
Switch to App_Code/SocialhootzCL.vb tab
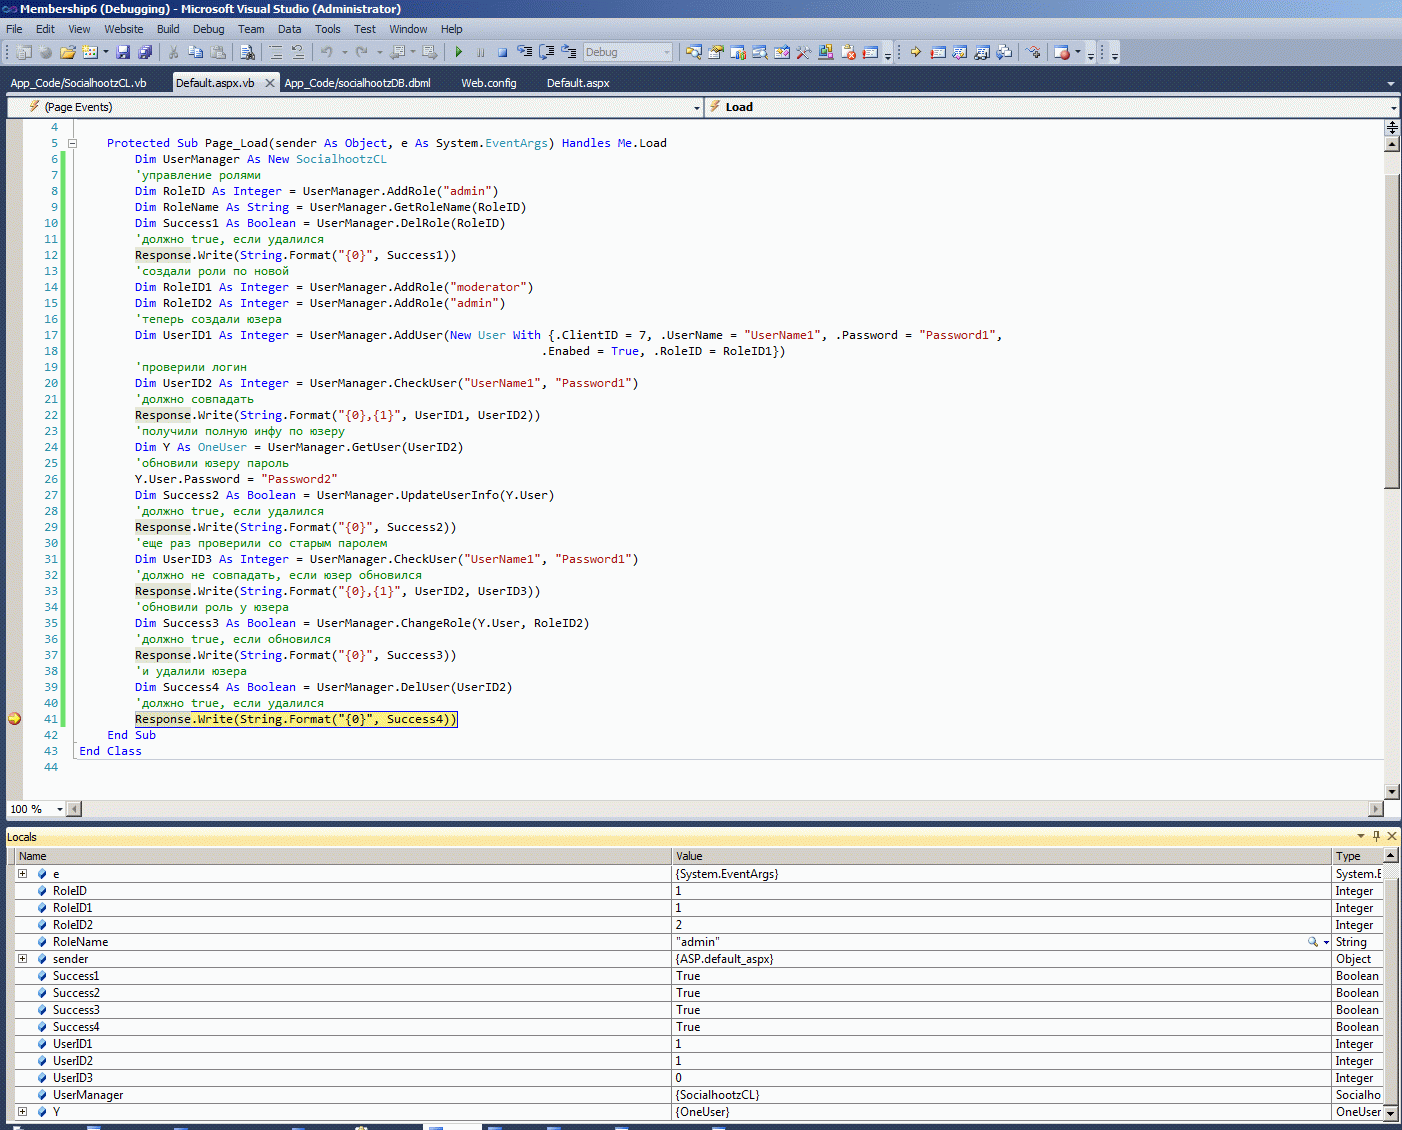[x=78, y=83]
